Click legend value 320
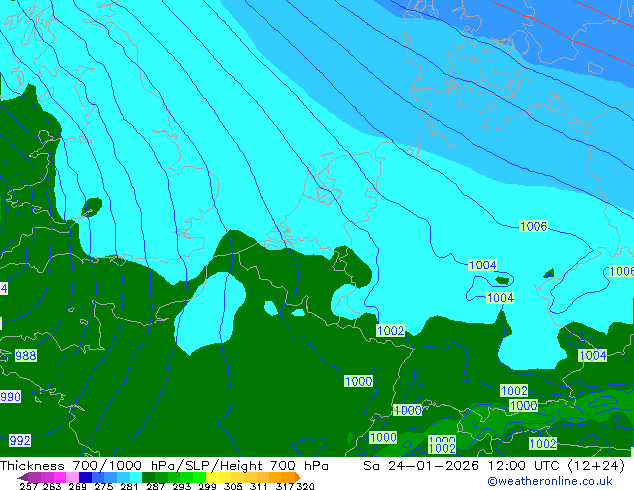Screen dimensions: 634x490 [305, 486]
